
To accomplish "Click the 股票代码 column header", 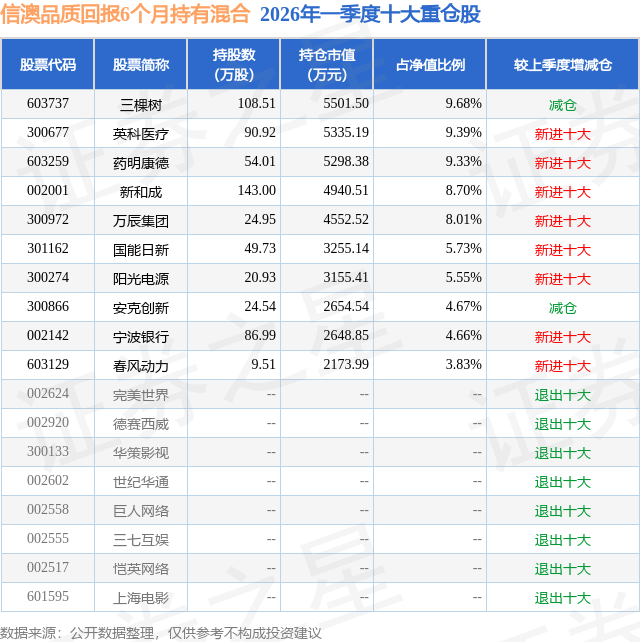I will click(48, 65).
